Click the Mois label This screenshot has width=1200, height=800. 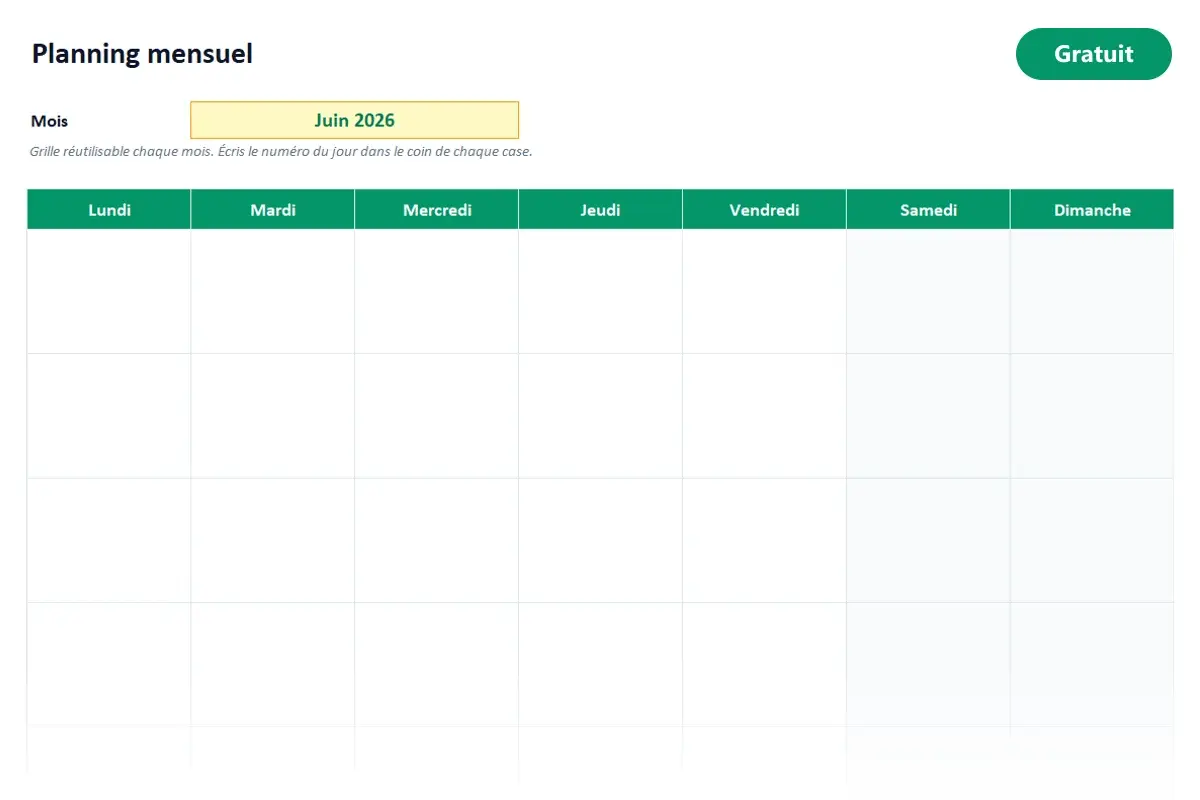(50, 121)
